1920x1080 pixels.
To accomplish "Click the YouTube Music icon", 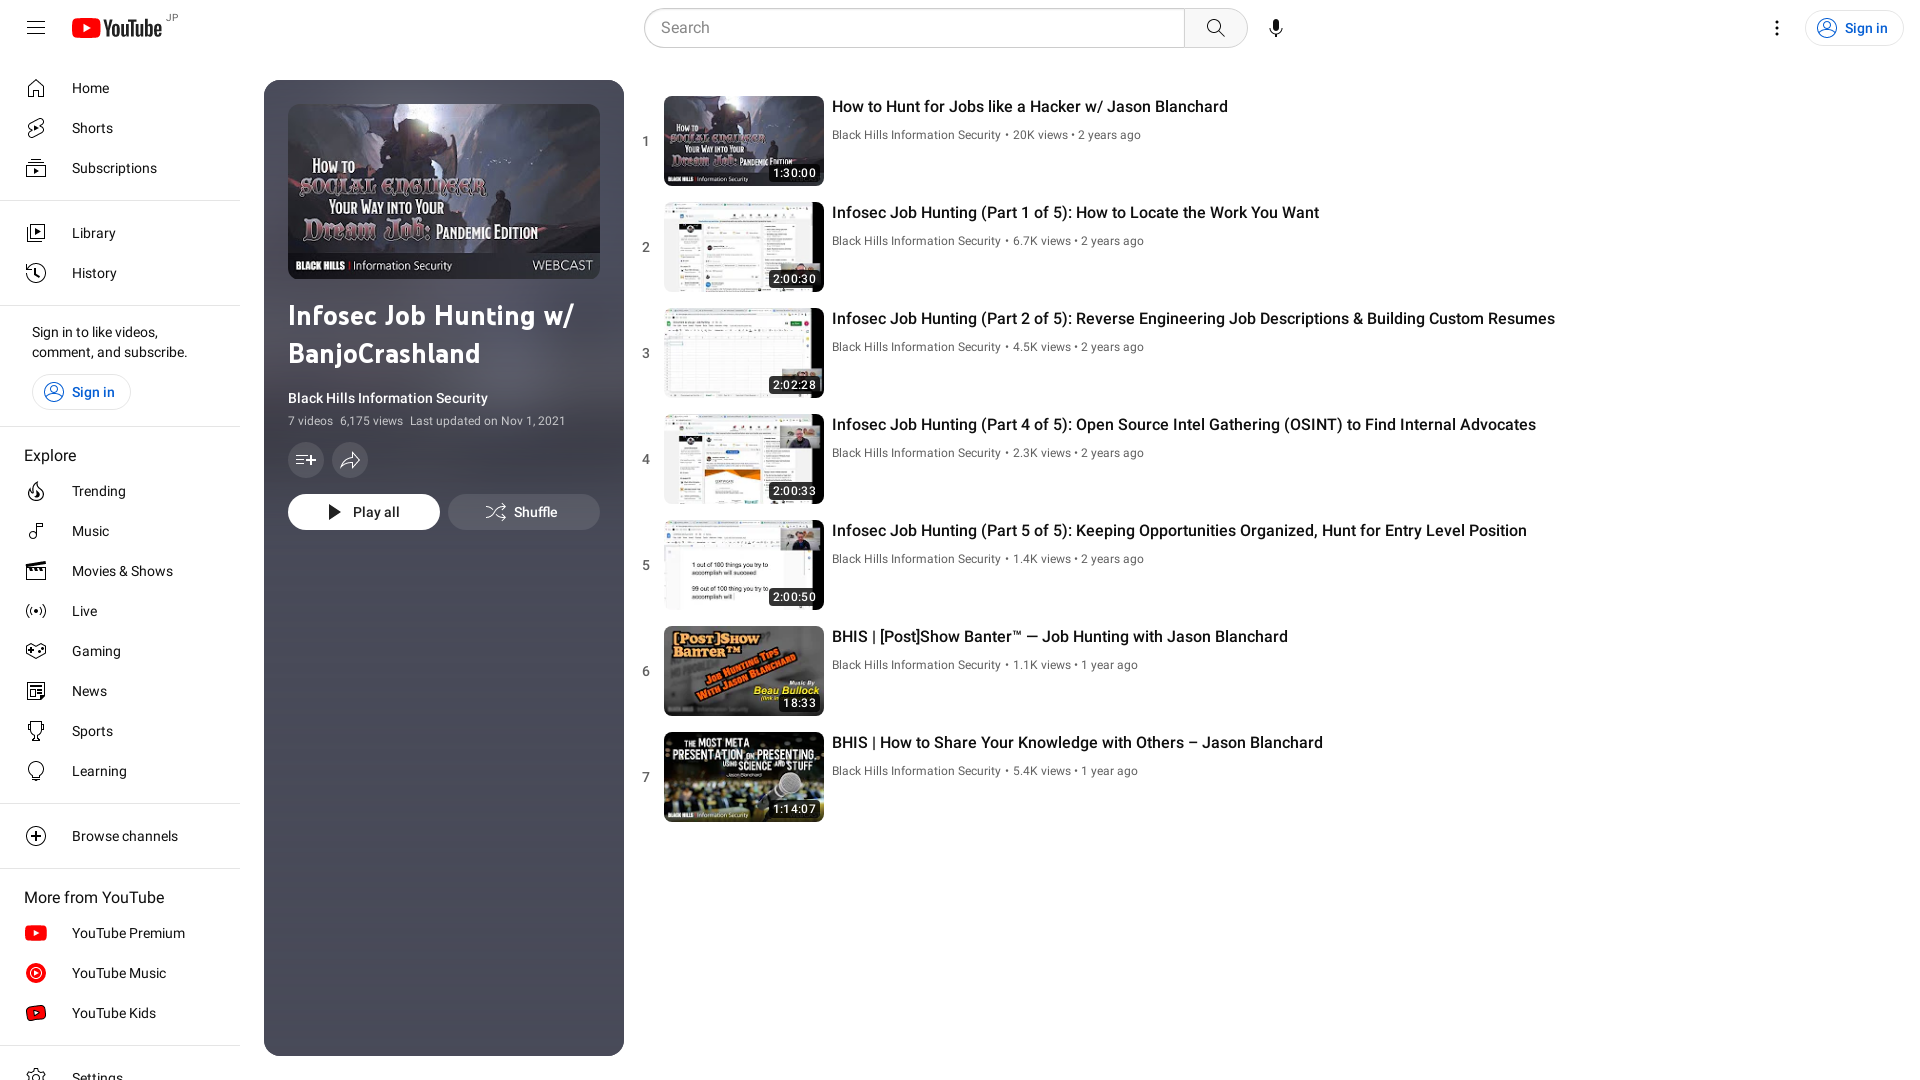I will pyautogui.click(x=36, y=973).
